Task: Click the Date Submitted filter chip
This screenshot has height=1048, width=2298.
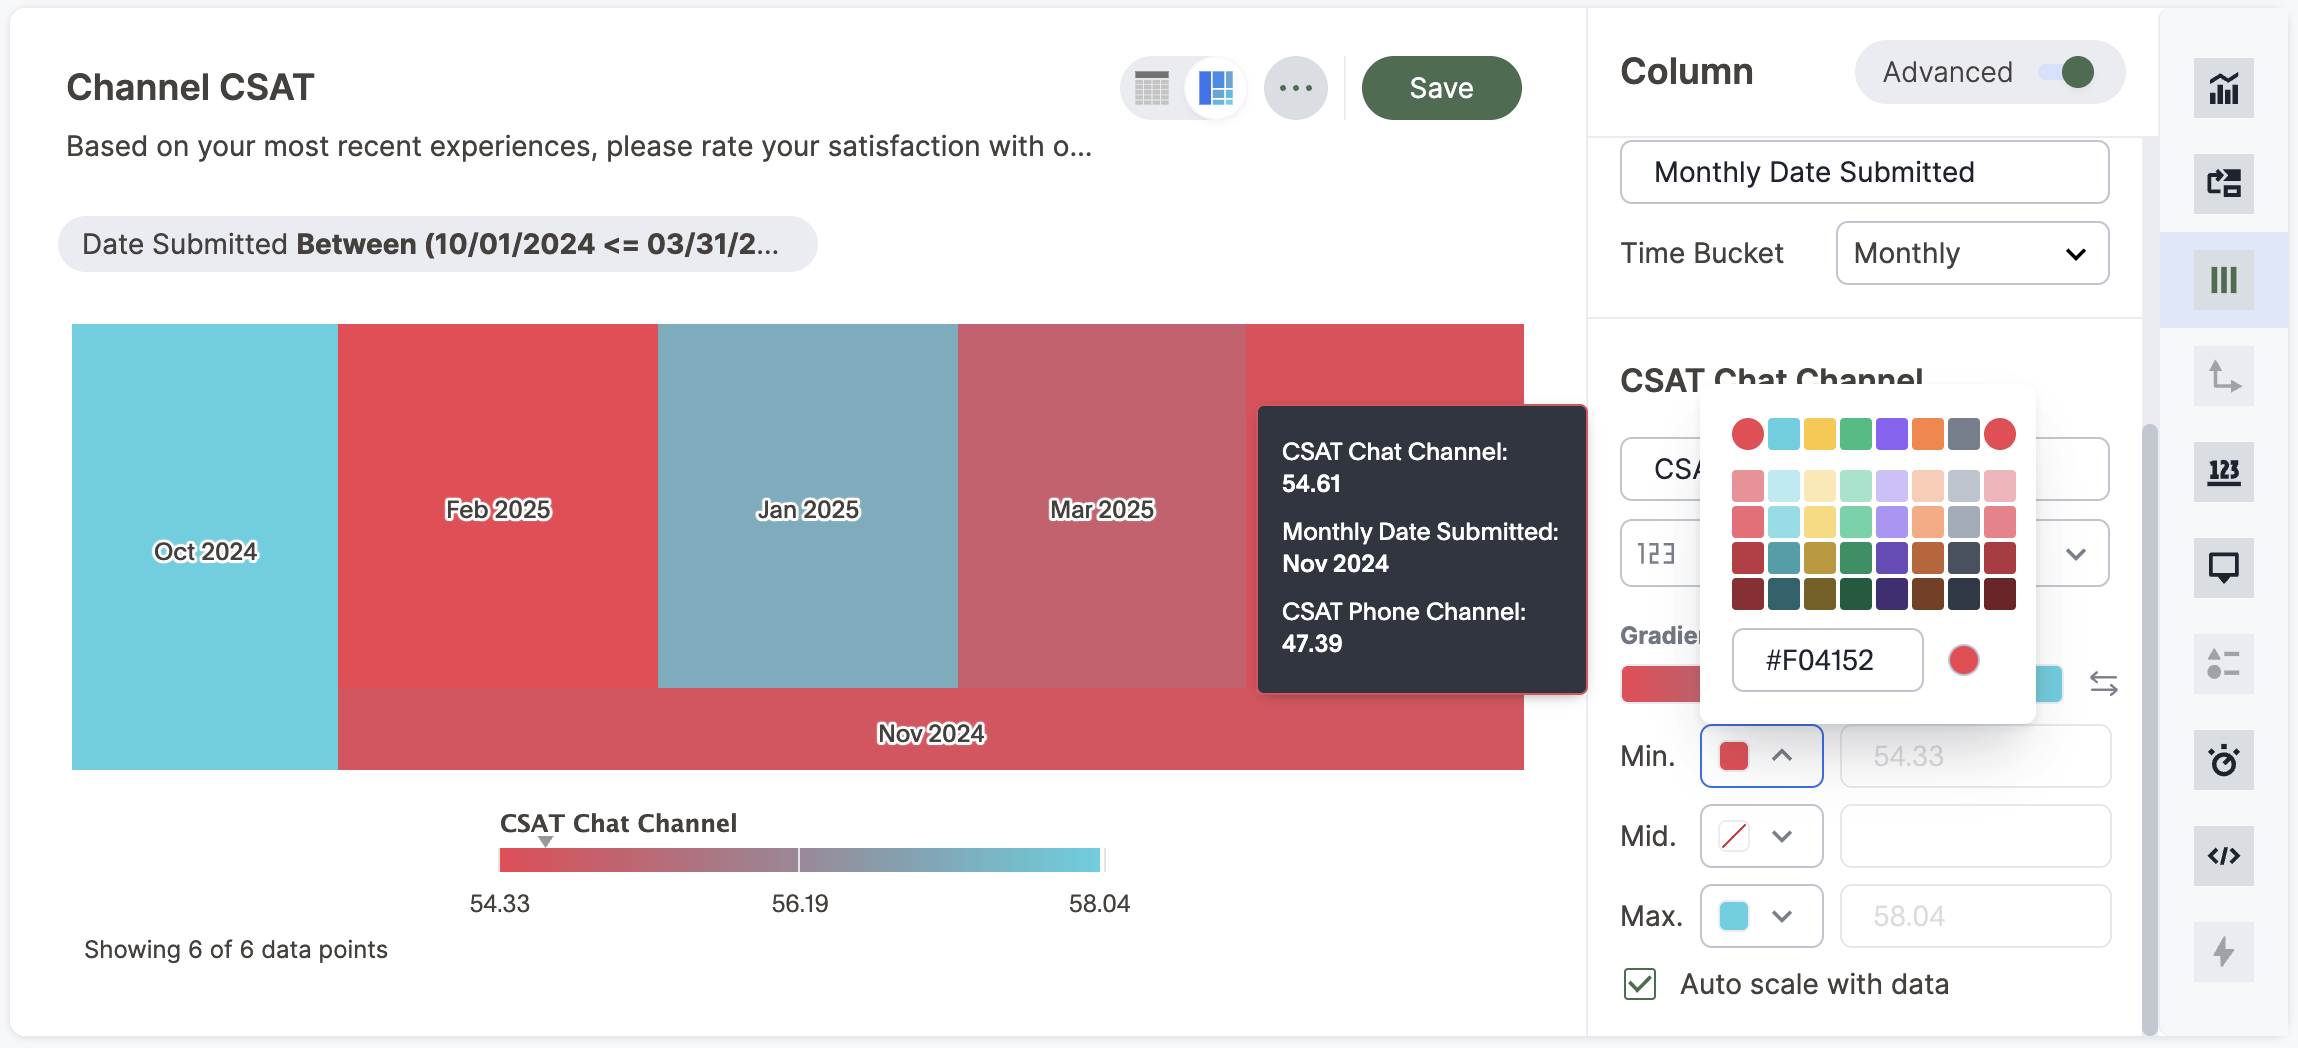Action: 437,244
